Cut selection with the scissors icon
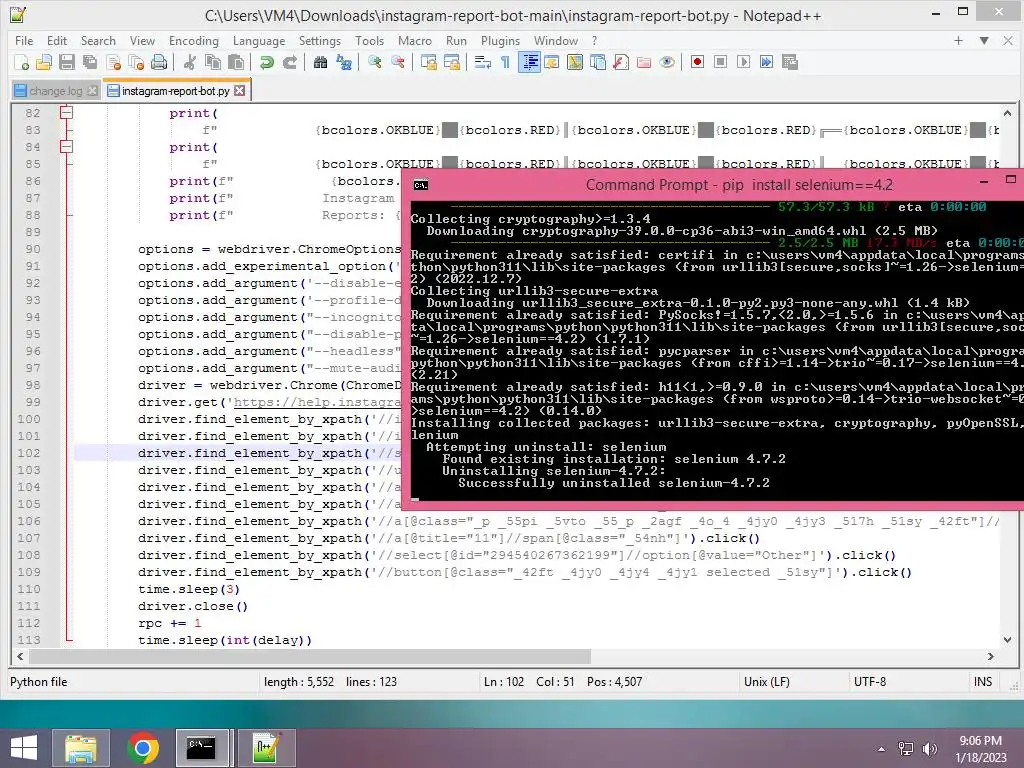Screen dimensions: 1024x768 pyautogui.click(x=189, y=62)
